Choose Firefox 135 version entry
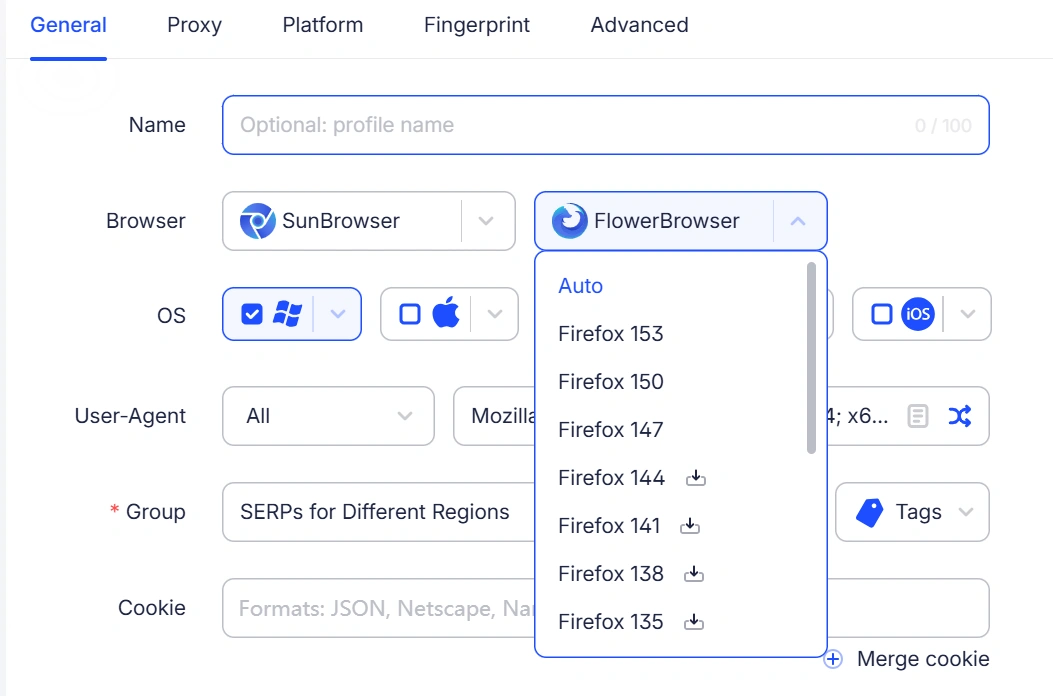The height and width of the screenshot is (696, 1053). [x=610, y=622]
